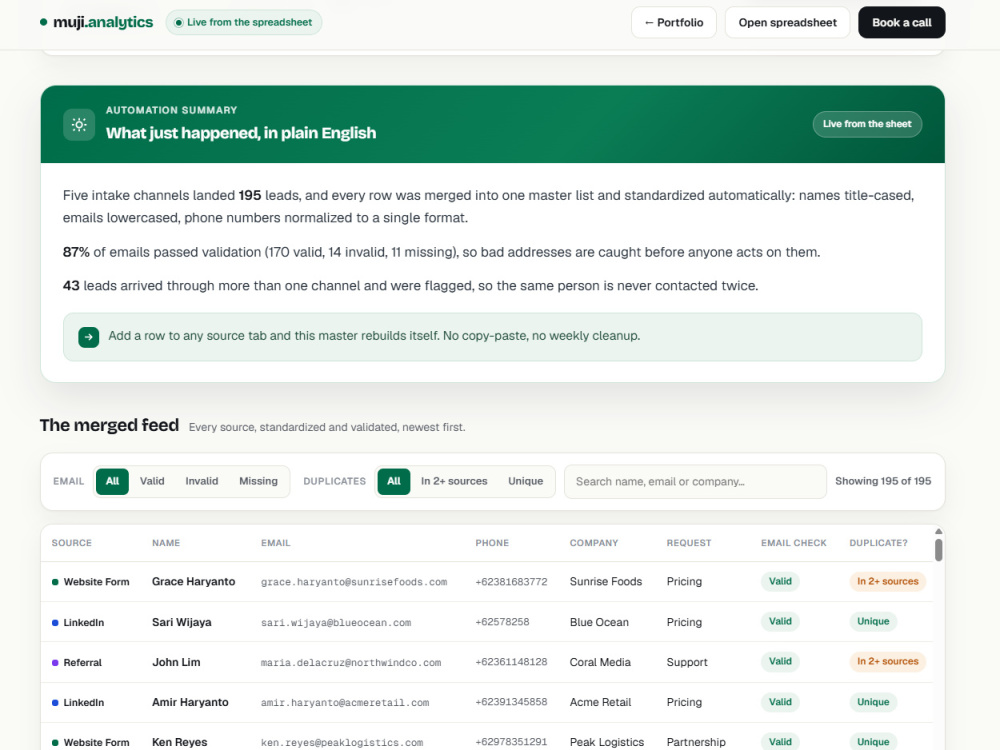Screen dimensions: 1000x750
Task: Click Unique badge in Sari Wijaya row
Action: click(x=873, y=622)
